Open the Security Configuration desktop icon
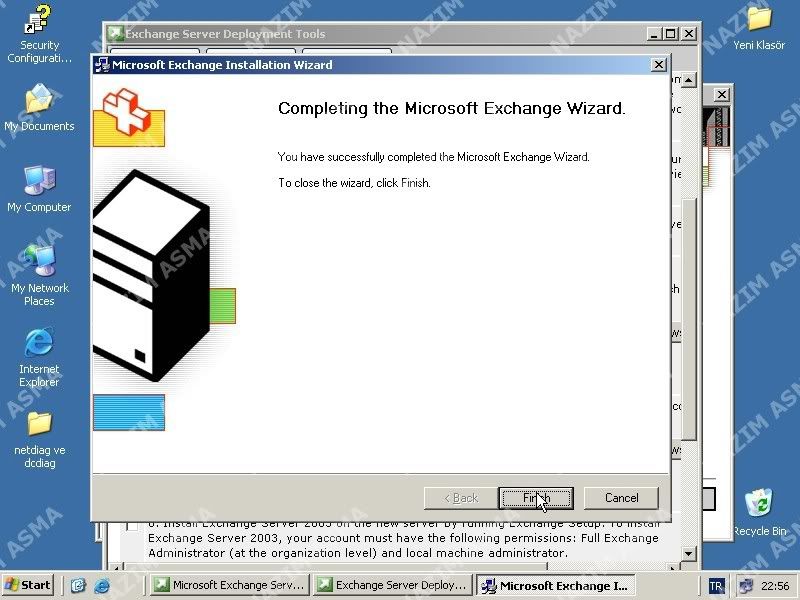The height and width of the screenshot is (600, 800). (x=39, y=34)
